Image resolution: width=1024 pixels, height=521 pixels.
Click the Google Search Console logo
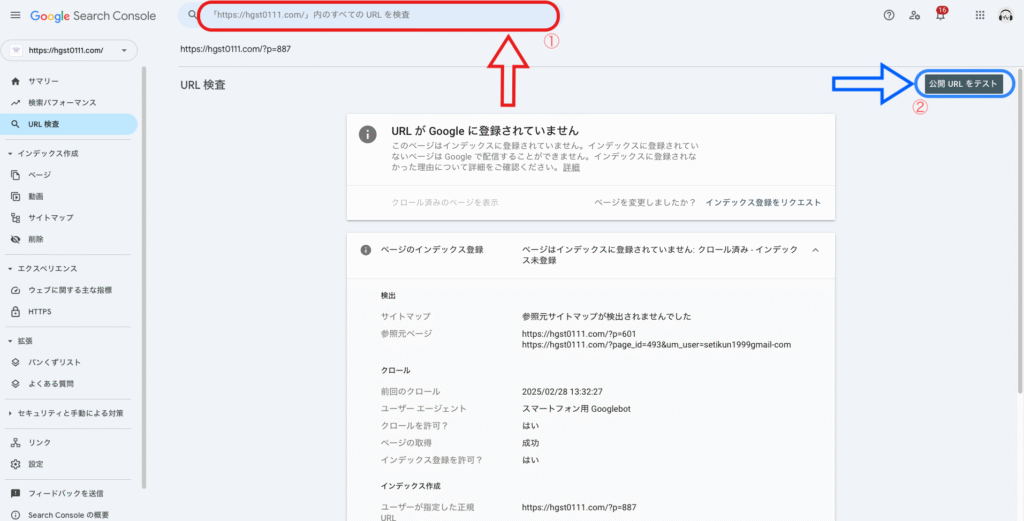tap(93, 16)
